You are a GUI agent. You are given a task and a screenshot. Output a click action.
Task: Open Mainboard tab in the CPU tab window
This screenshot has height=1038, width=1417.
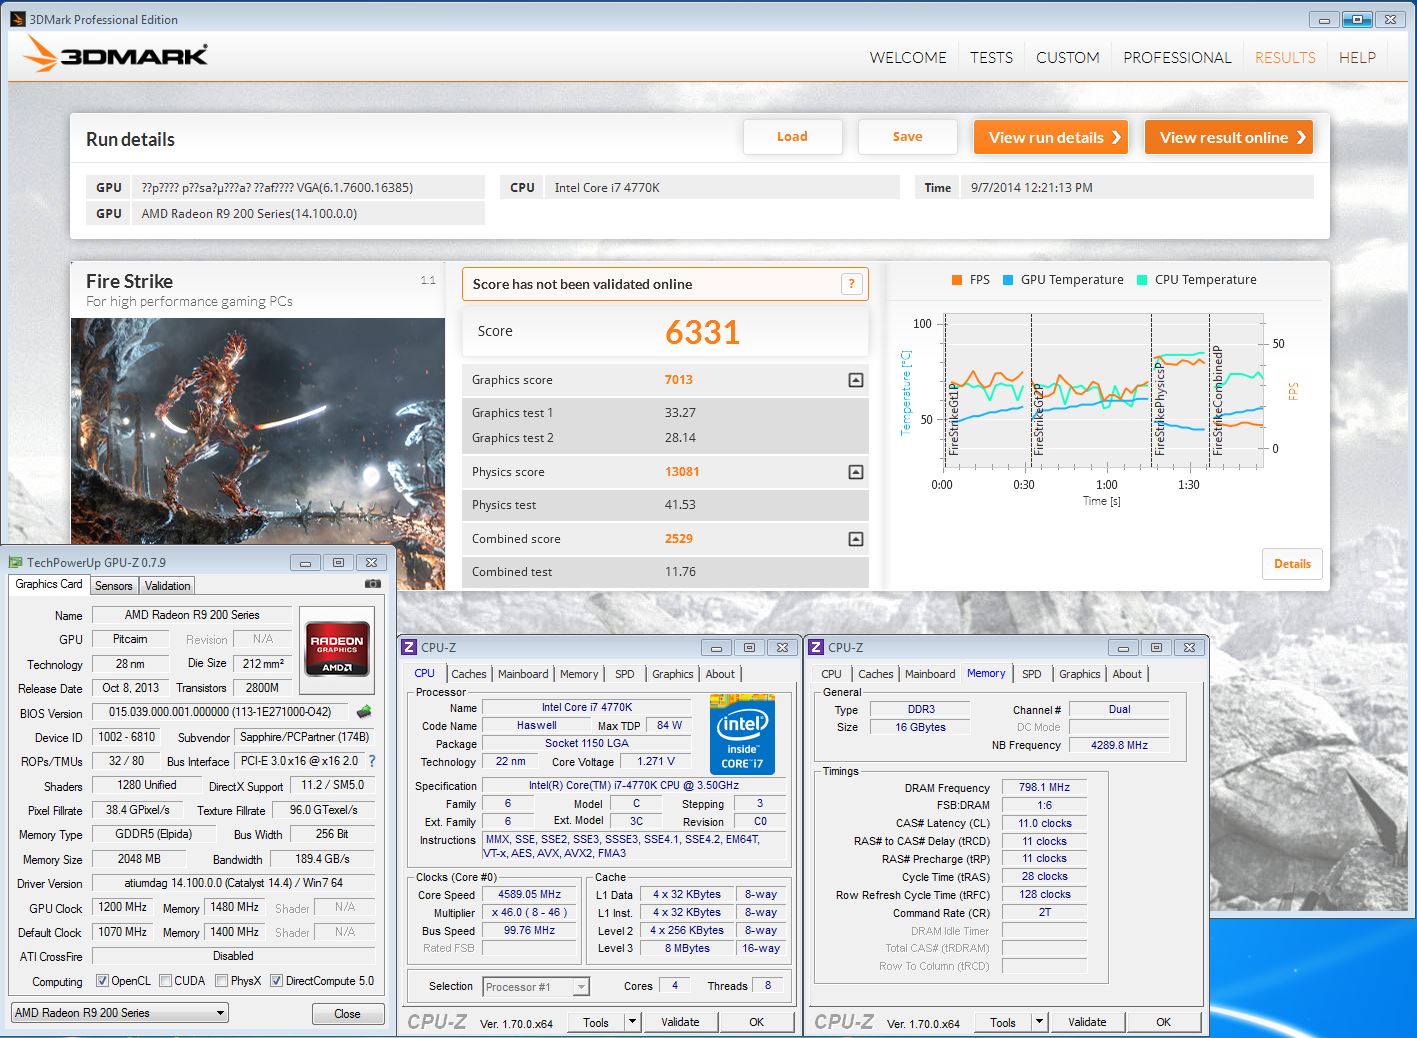[x=523, y=674]
